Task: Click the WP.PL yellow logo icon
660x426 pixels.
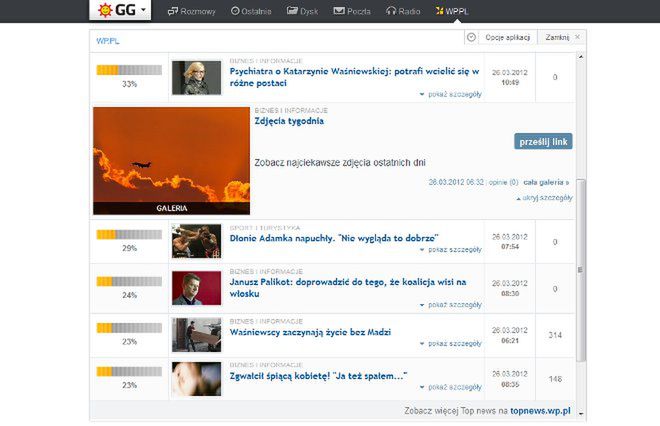Action: pyautogui.click(x=439, y=11)
